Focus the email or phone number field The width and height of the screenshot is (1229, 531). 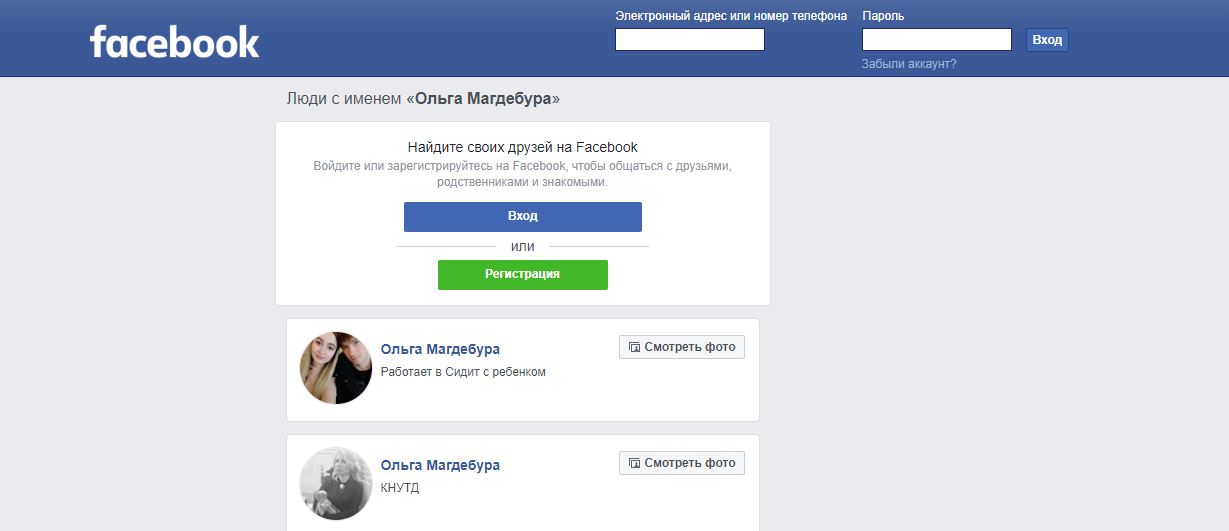[690, 40]
